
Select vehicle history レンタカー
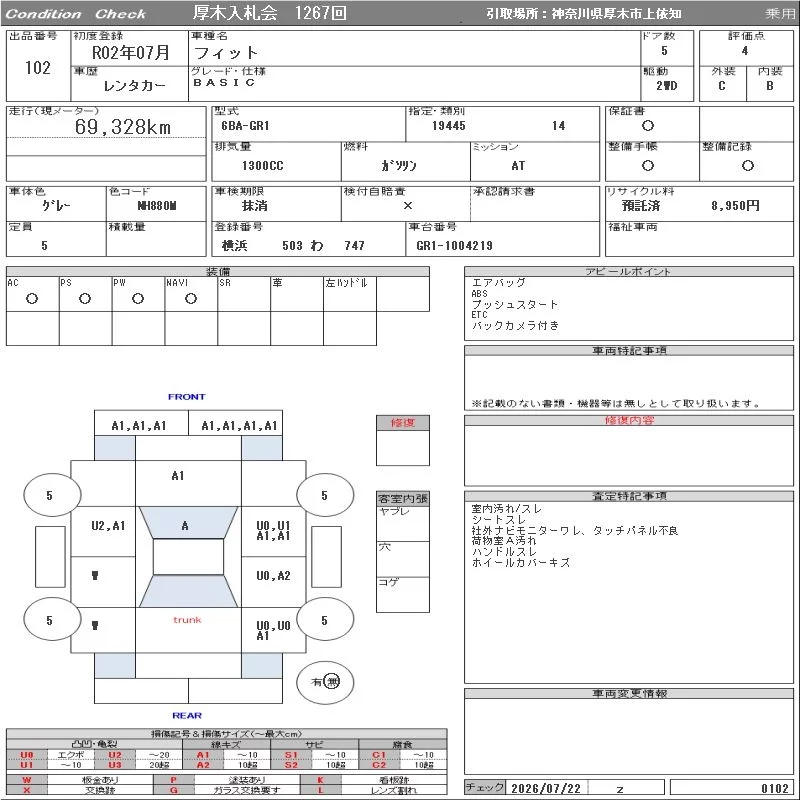[134, 86]
